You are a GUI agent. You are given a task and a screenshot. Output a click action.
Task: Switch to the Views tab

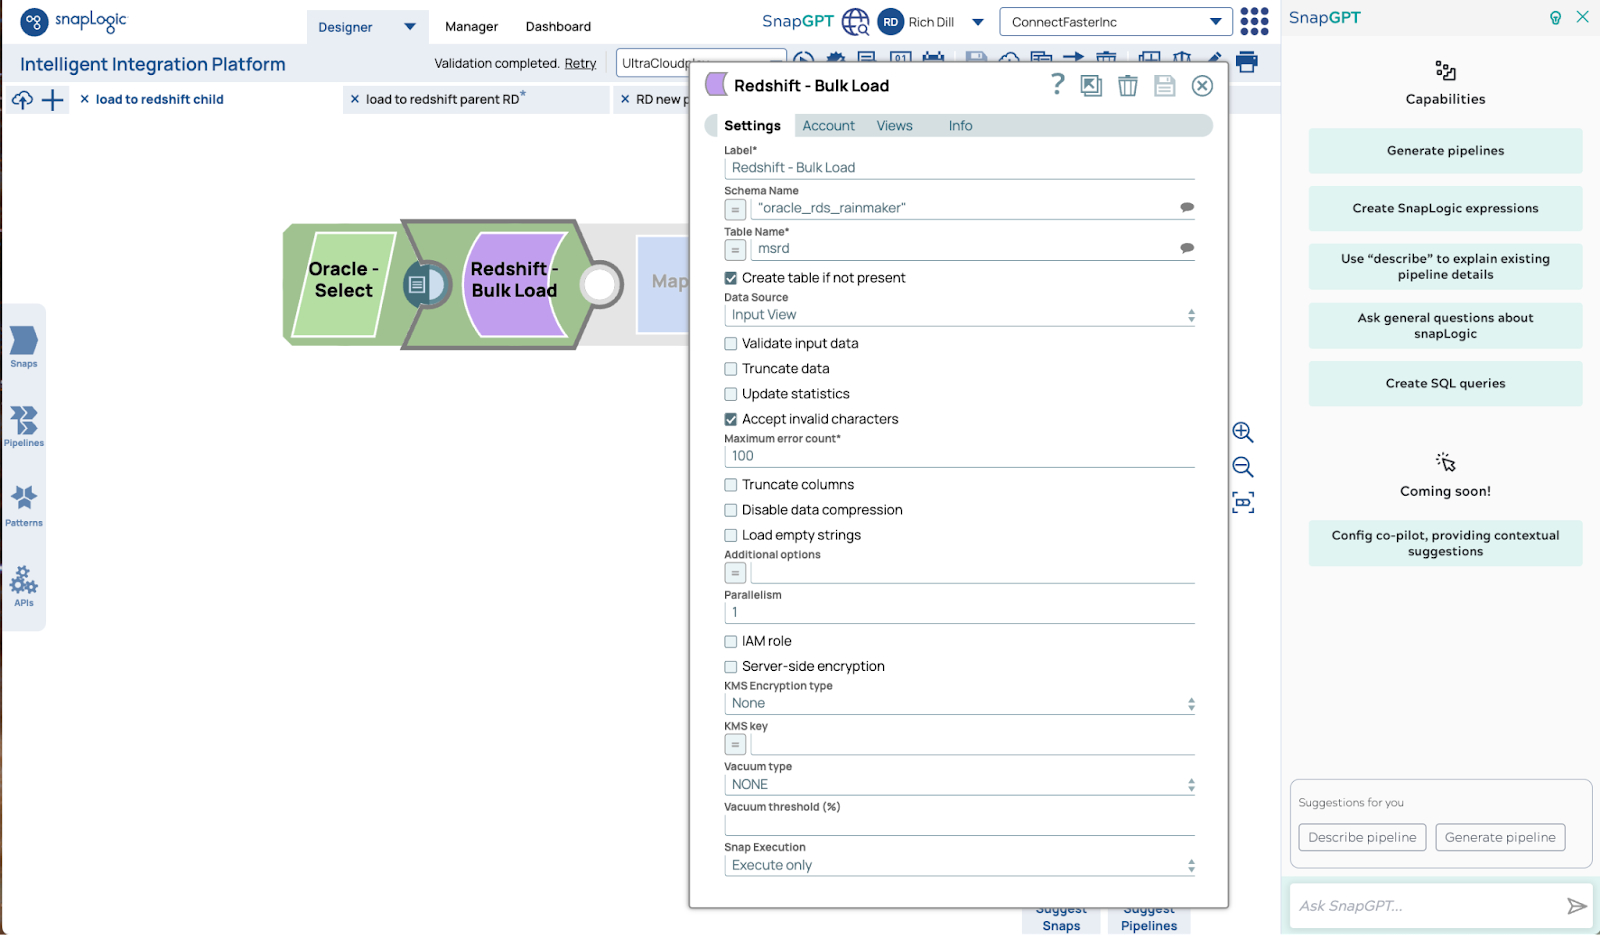tap(894, 126)
